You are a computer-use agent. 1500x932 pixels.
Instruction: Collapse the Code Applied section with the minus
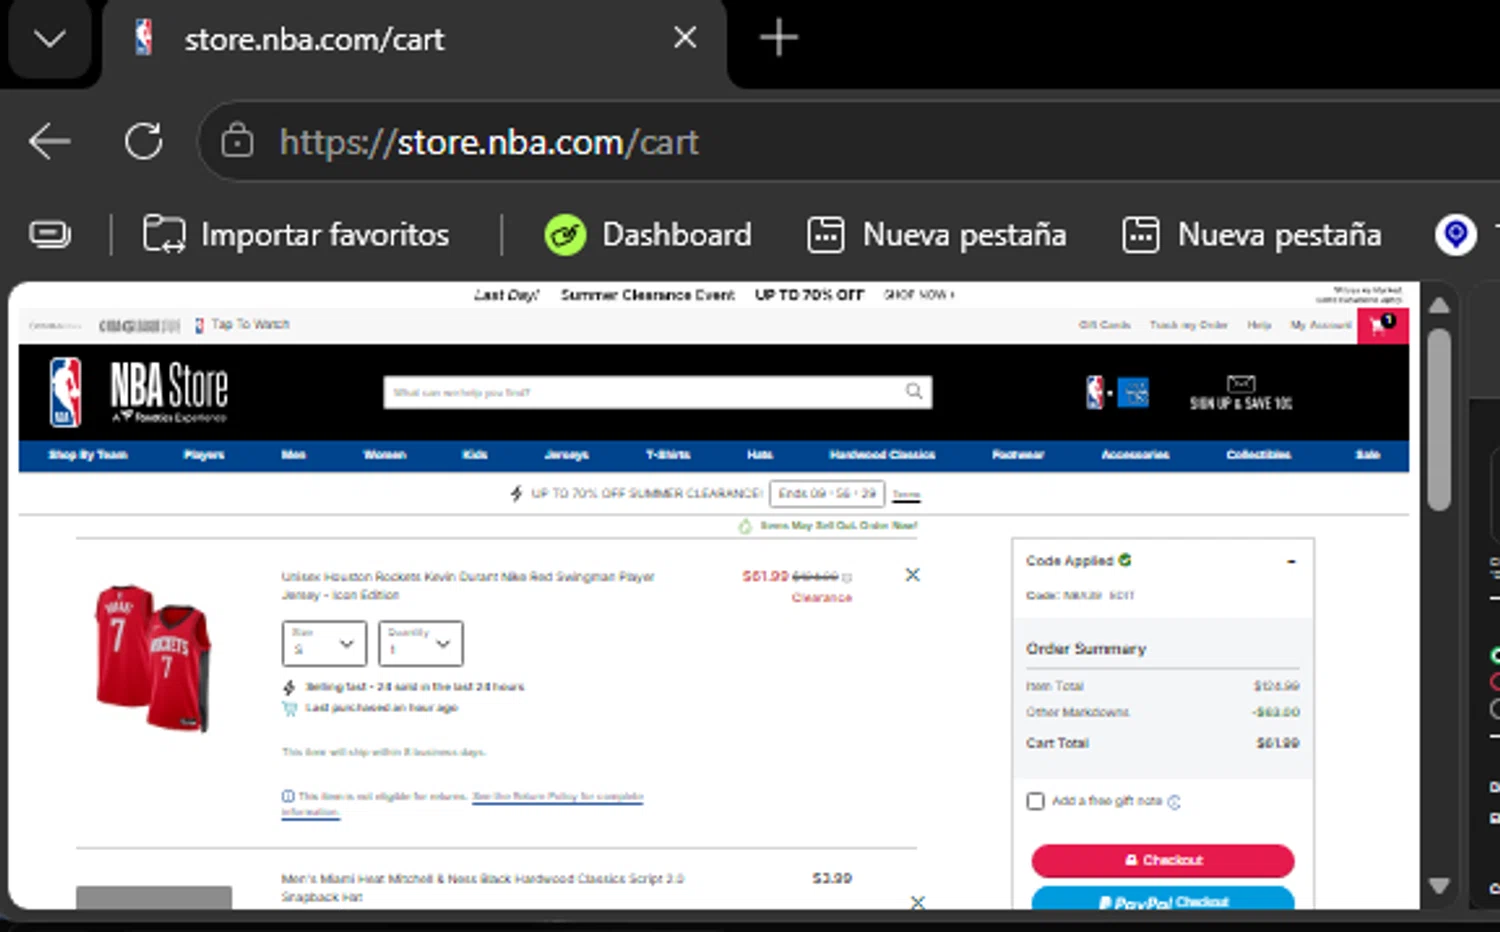coord(1291,561)
